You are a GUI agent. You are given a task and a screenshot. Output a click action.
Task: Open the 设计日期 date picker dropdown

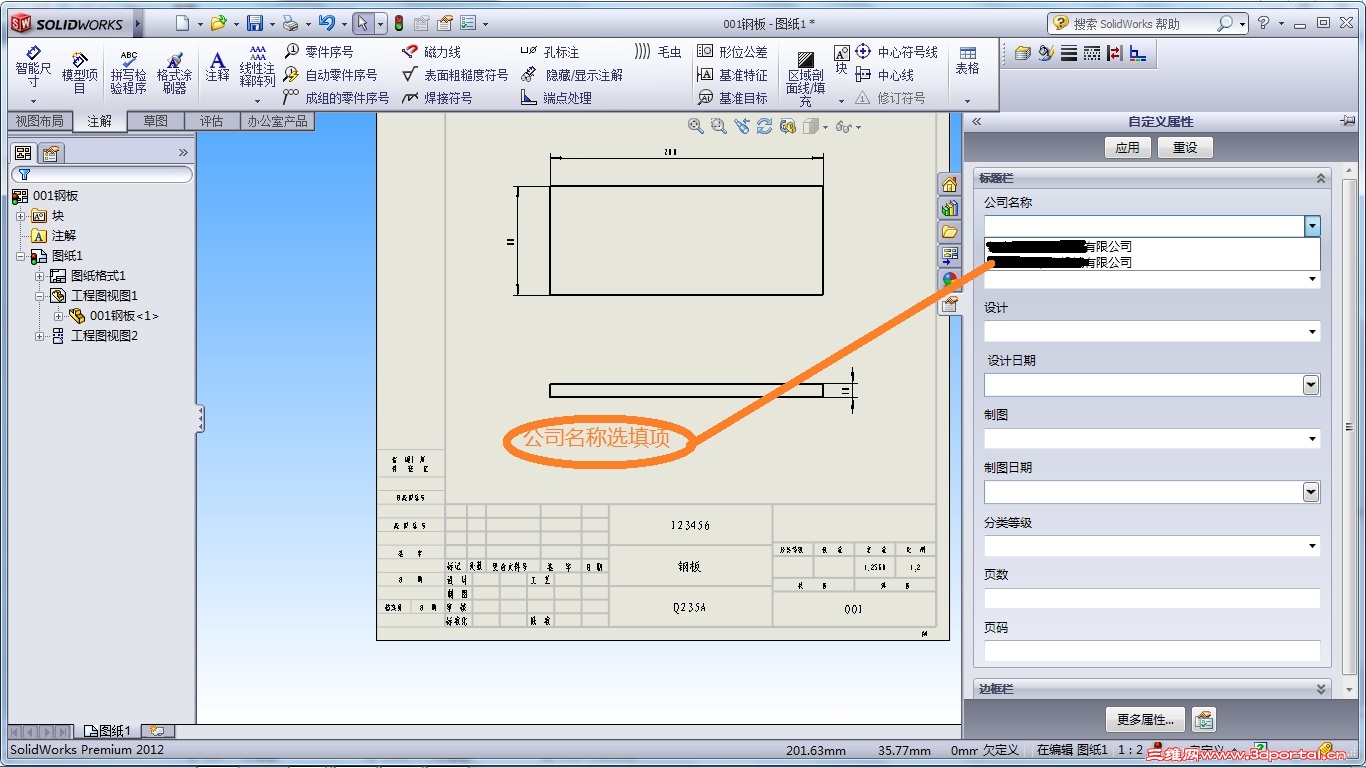(1312, 385)
